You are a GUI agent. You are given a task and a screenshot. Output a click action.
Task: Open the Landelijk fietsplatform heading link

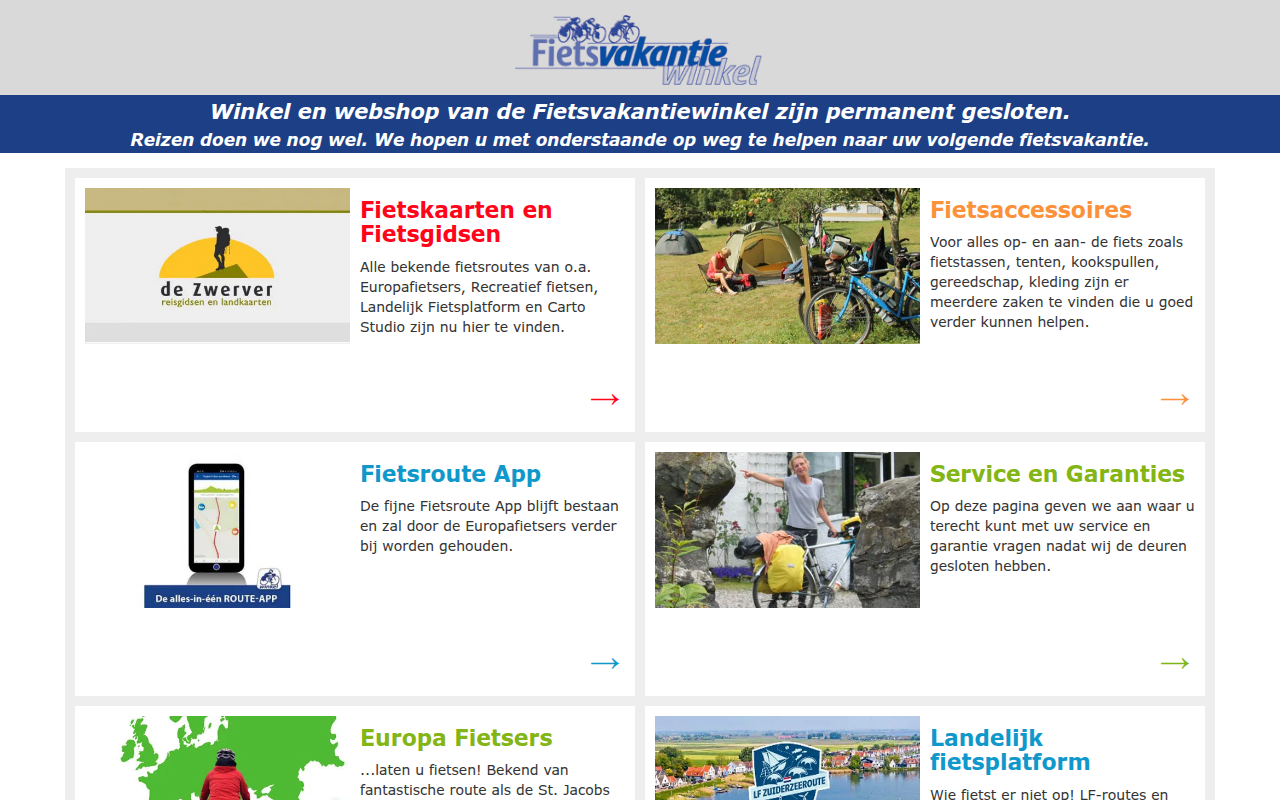1010,750
